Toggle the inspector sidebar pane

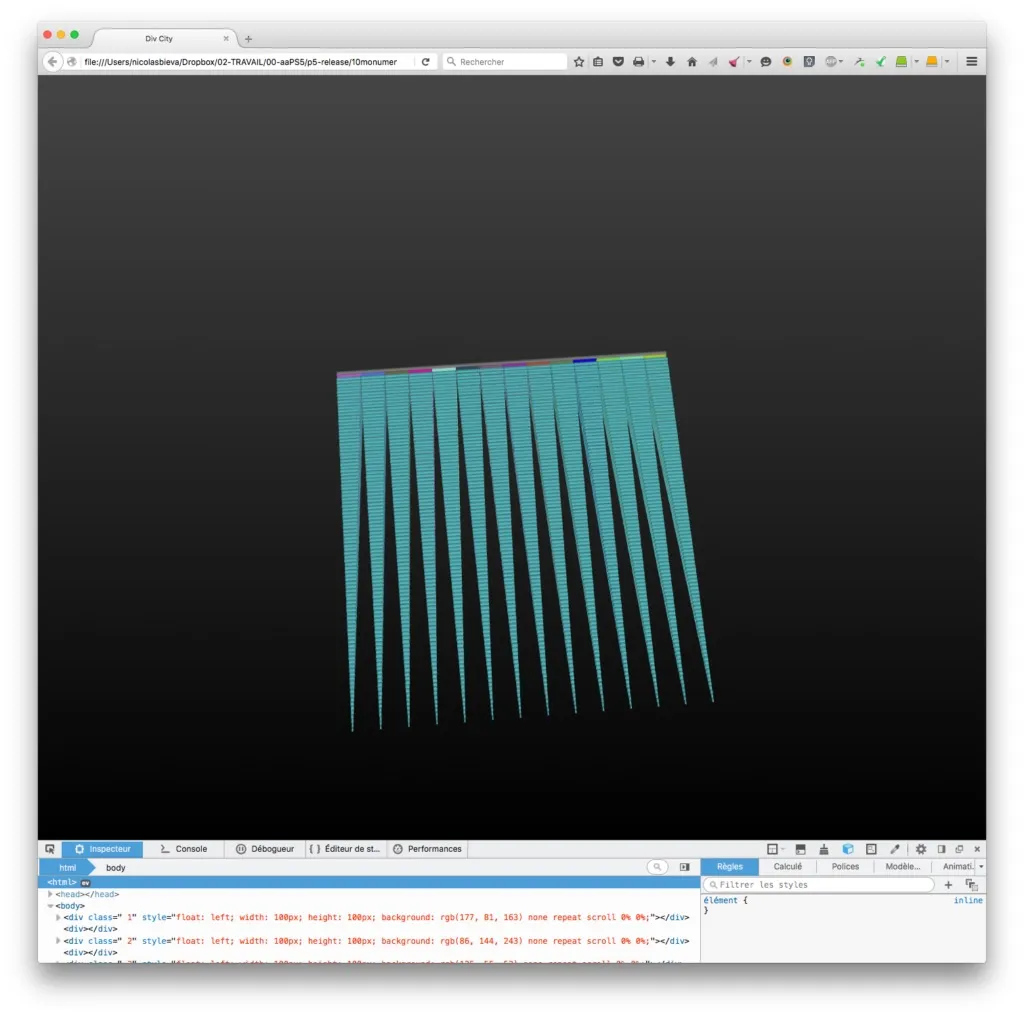684,867
